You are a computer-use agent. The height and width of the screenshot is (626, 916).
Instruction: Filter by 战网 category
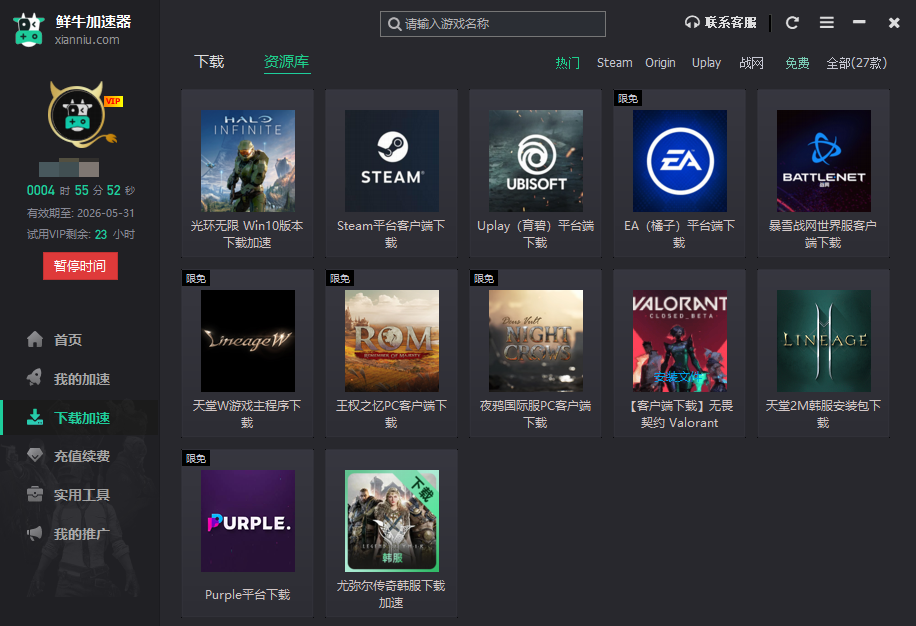[x=751, y=63]
